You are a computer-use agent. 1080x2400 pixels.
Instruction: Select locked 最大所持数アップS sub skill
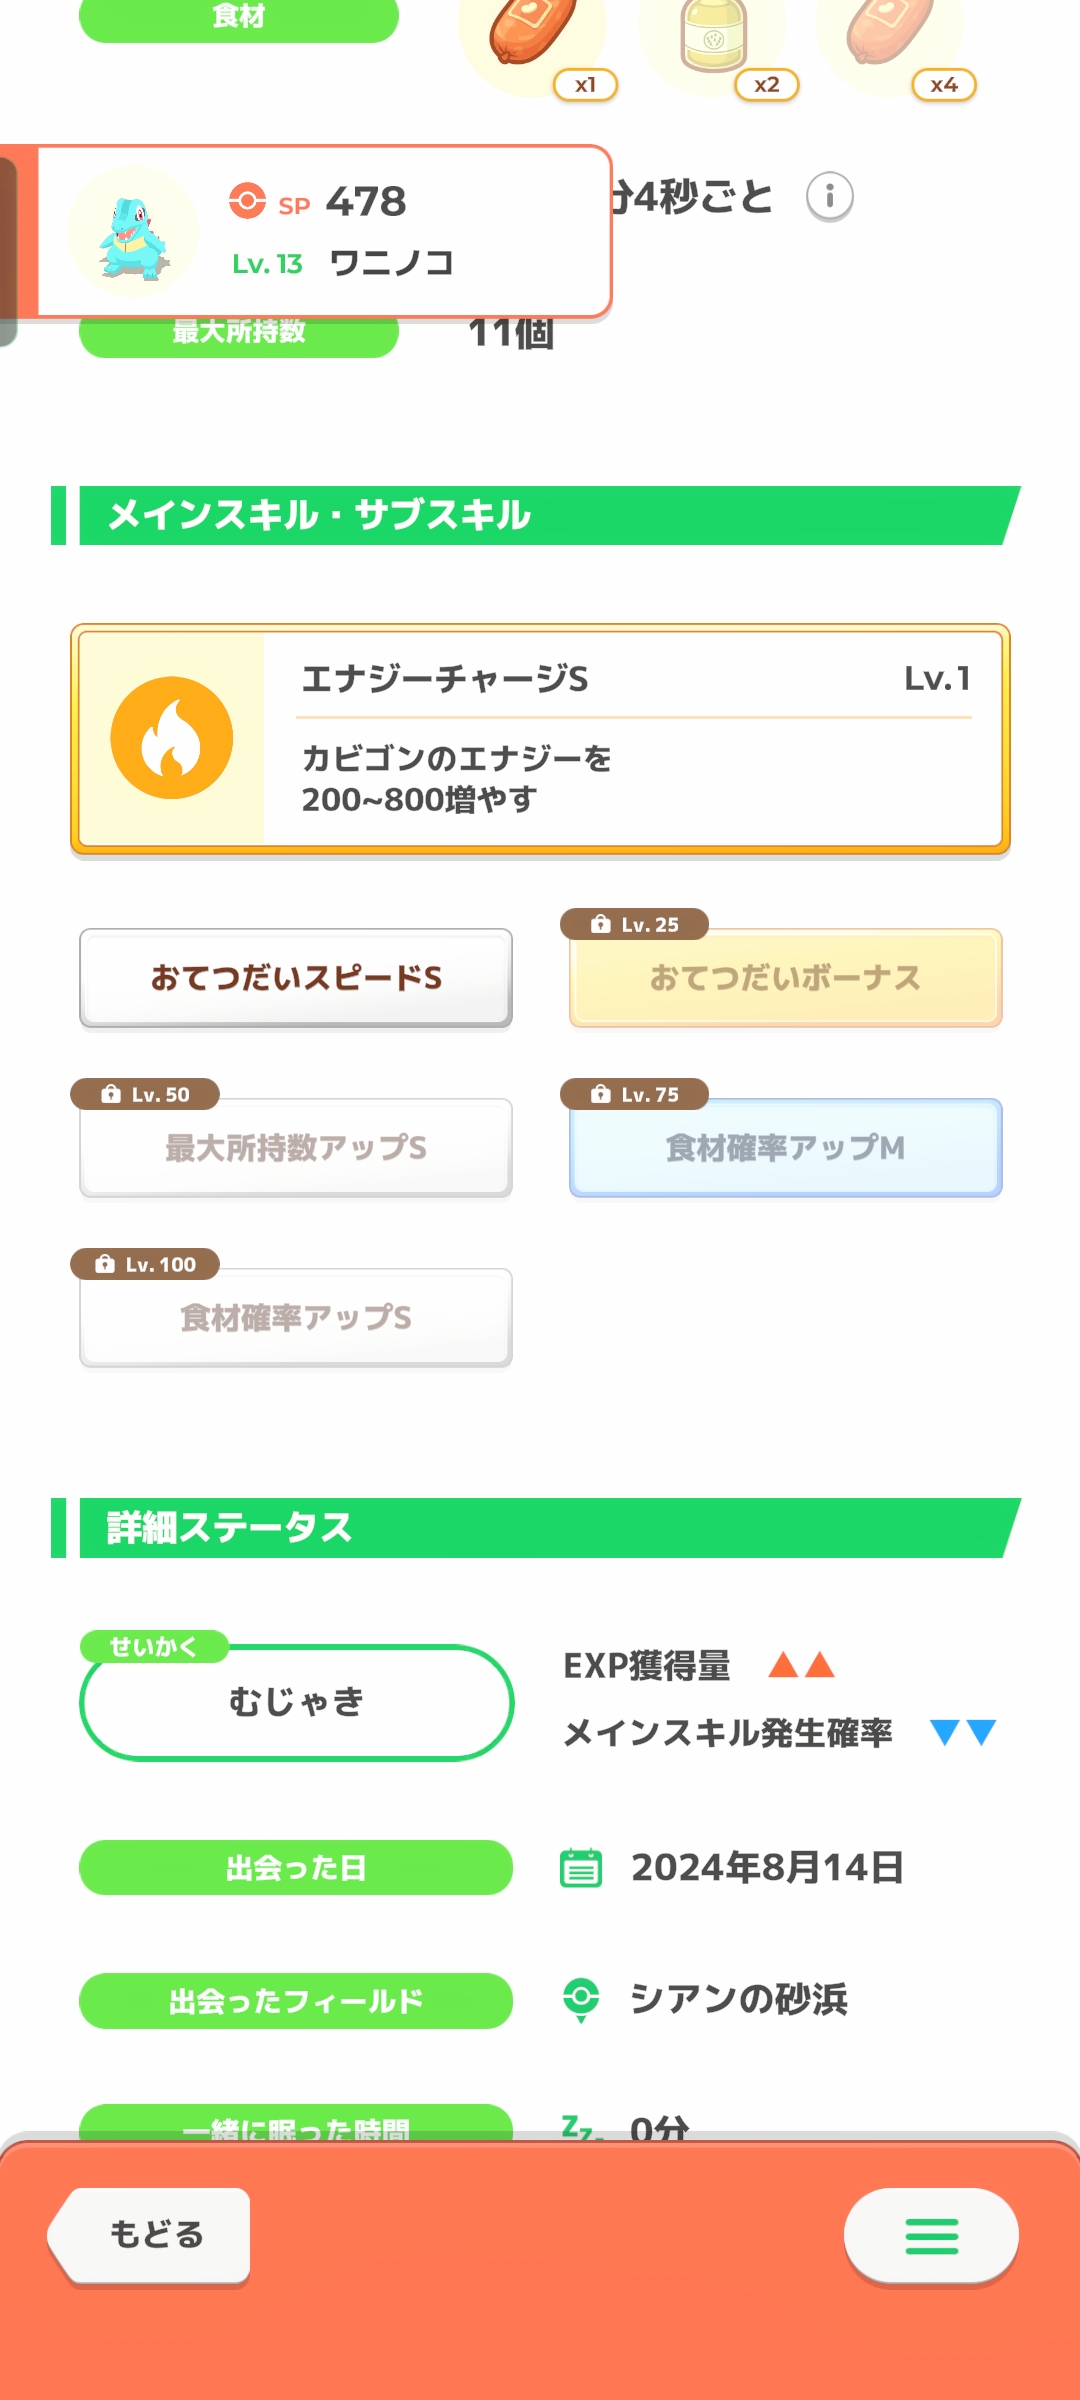(x=296, y=1148)
